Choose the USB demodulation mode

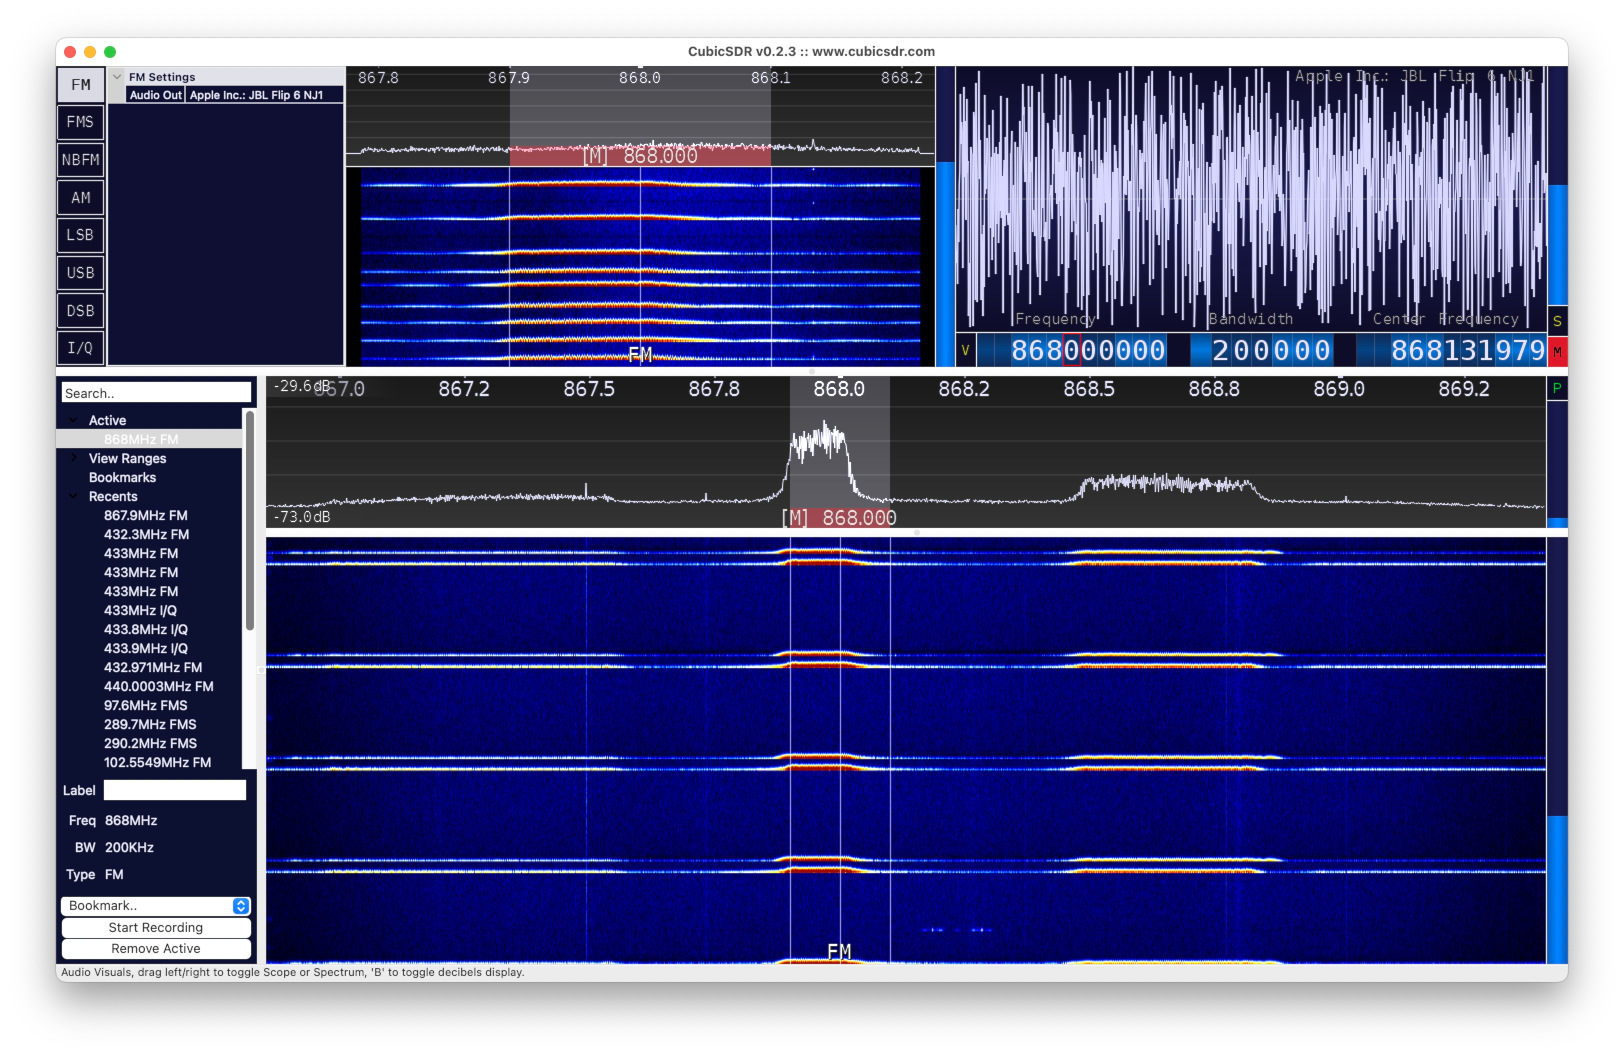click(x=80, y=272)
